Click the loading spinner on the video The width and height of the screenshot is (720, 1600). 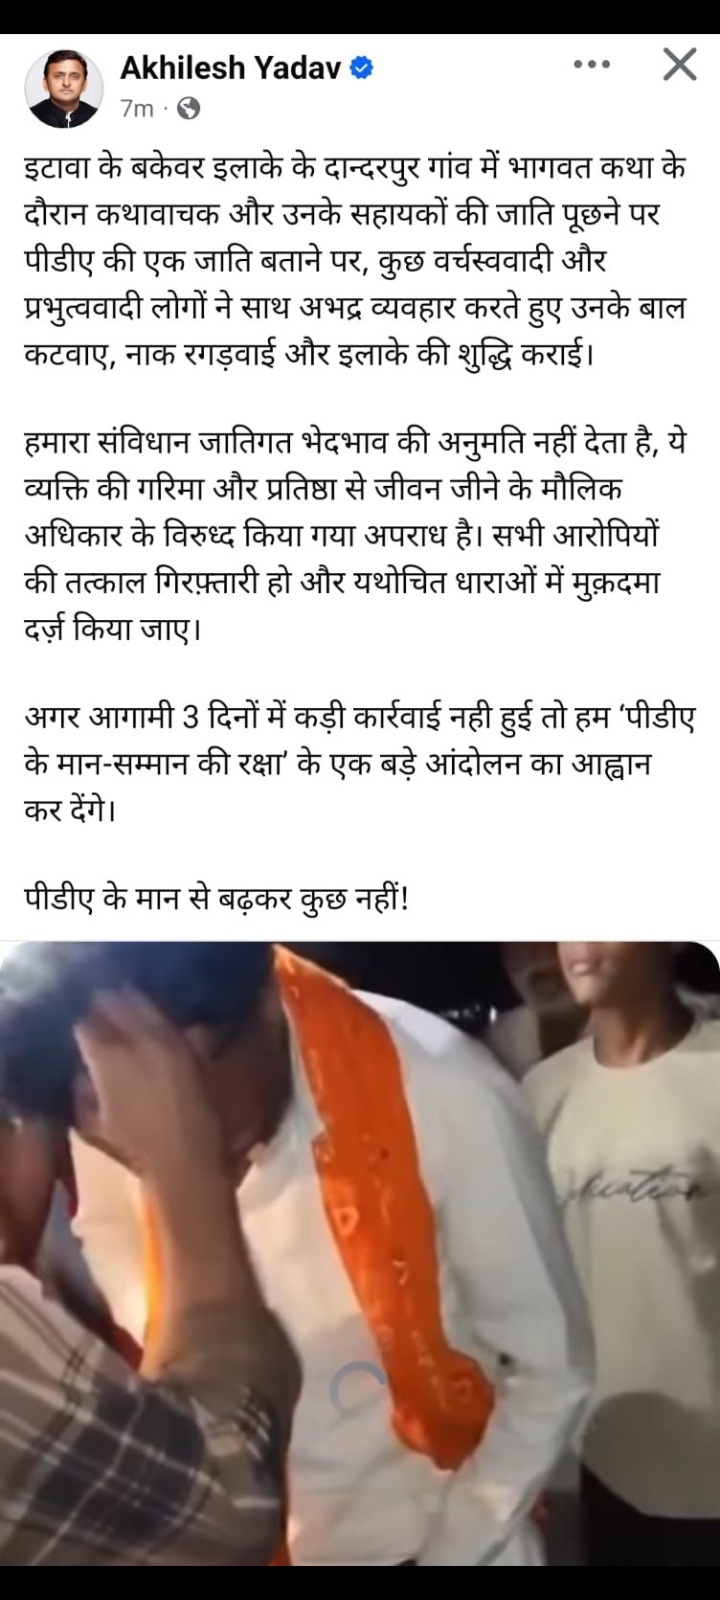360,1387
